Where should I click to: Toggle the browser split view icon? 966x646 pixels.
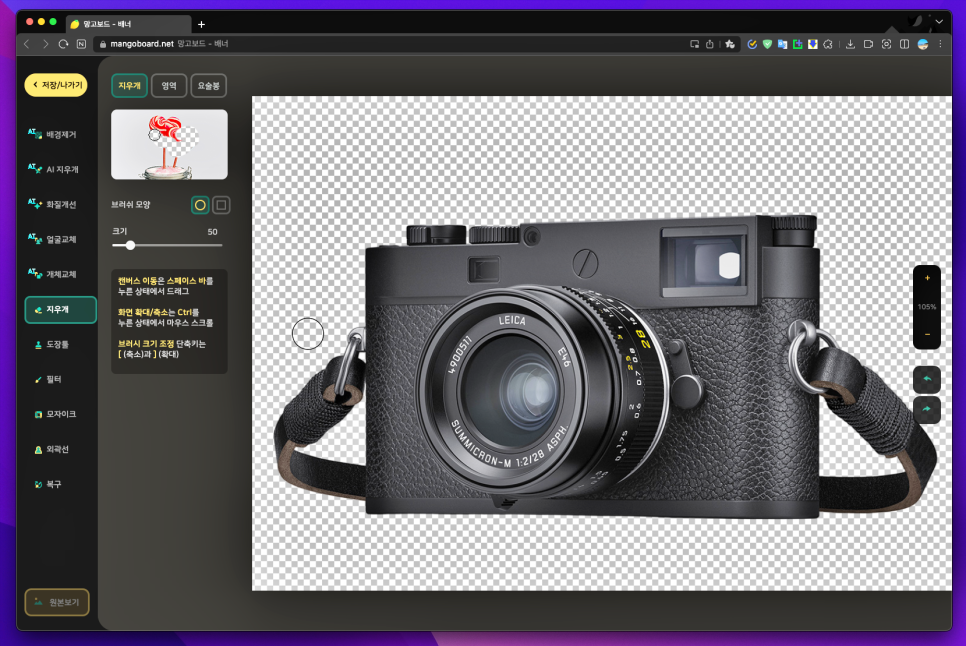click(x=904, y=44)
